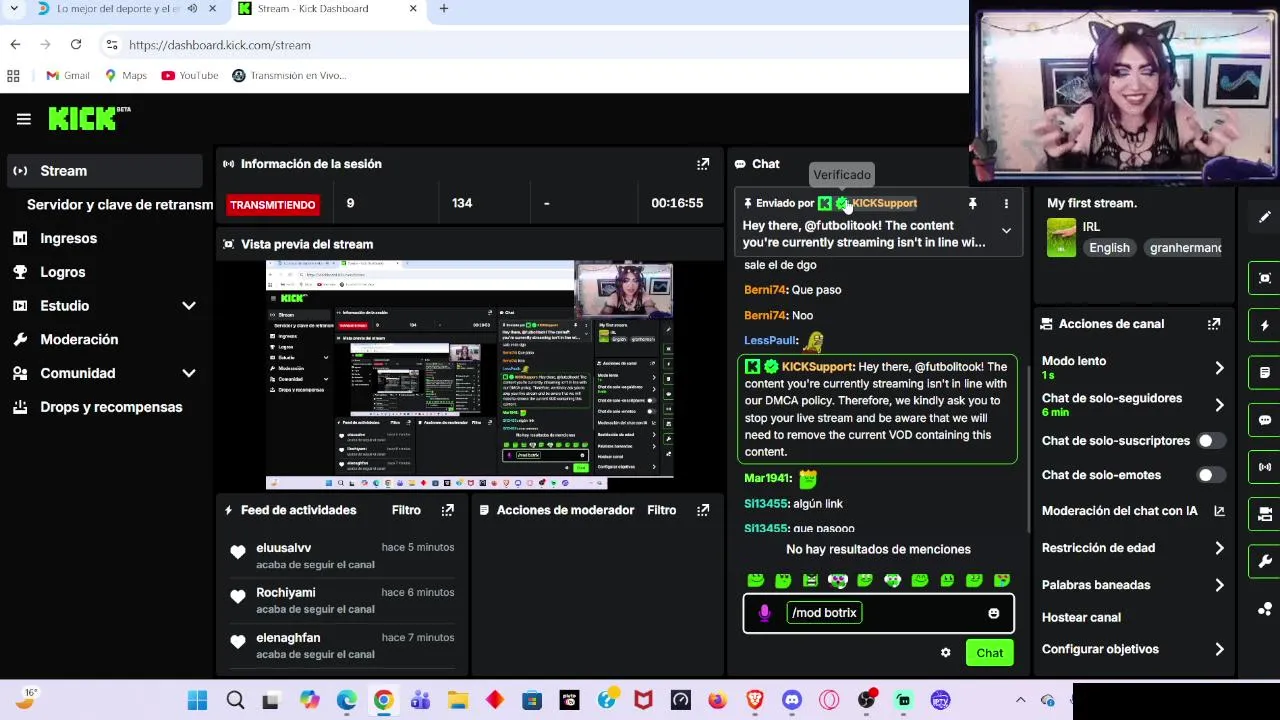Open Filtro on Acciones de moderador
Image resolution: width=1280 pixels, height=720 pixels.
(x=661, y=510)
